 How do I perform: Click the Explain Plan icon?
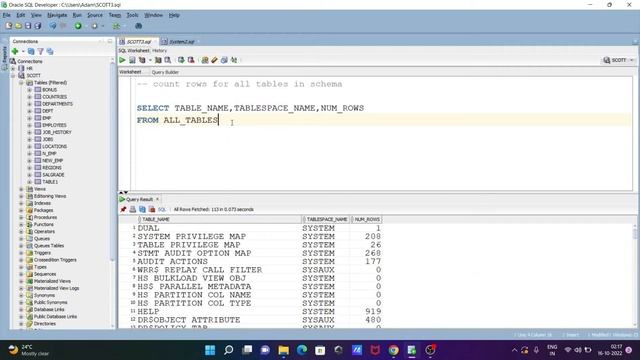(142, 60)
